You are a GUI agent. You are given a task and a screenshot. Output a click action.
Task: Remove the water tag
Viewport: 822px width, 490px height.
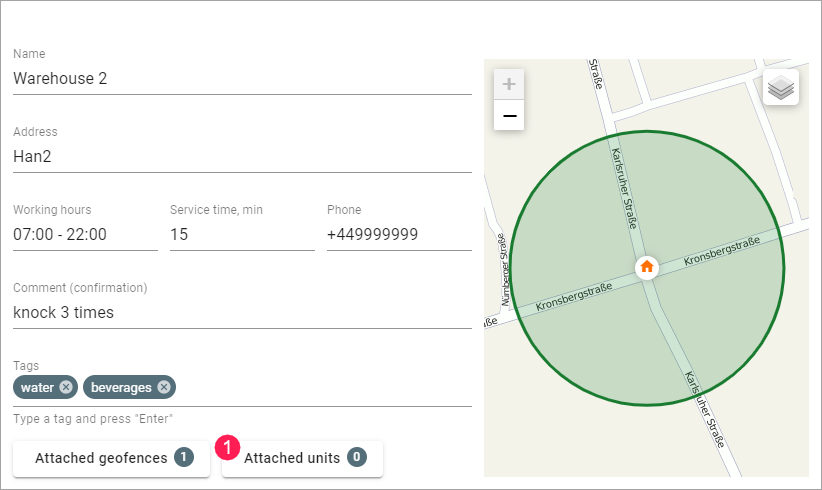pos(66,387)
